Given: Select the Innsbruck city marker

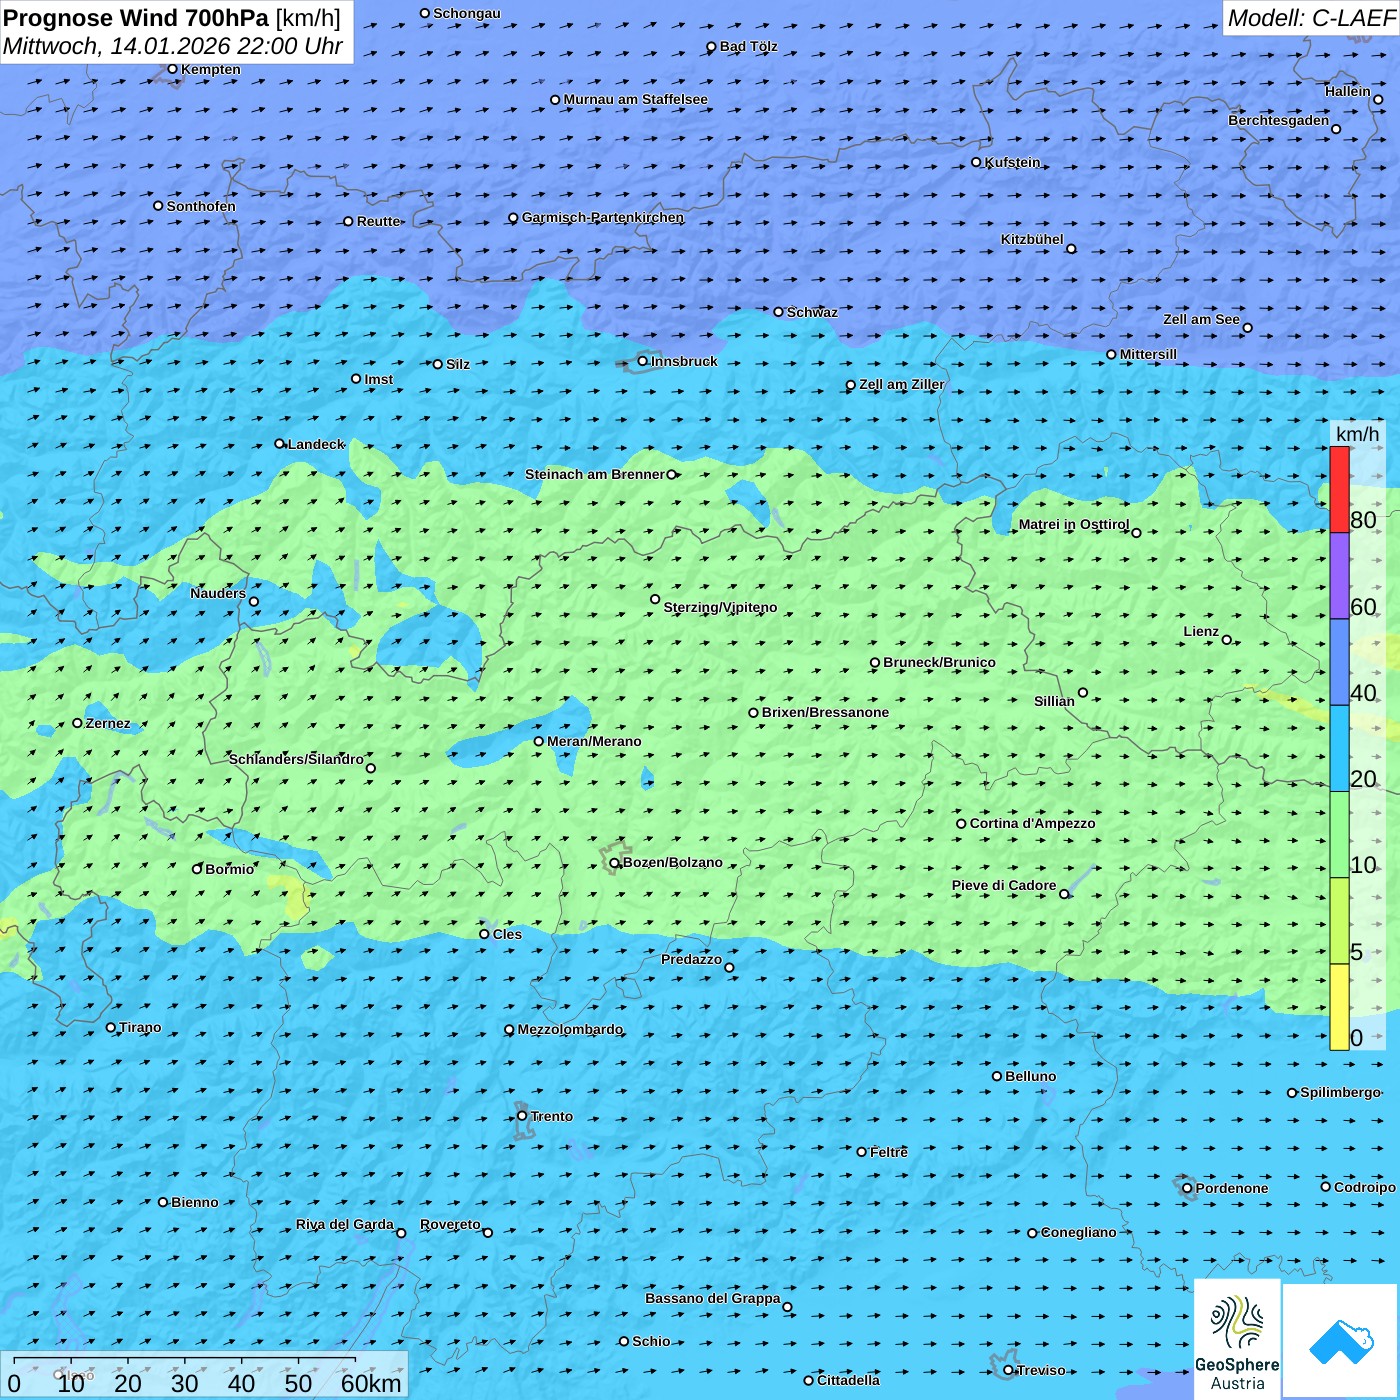Looking at the screenshot, I should 643,361.
